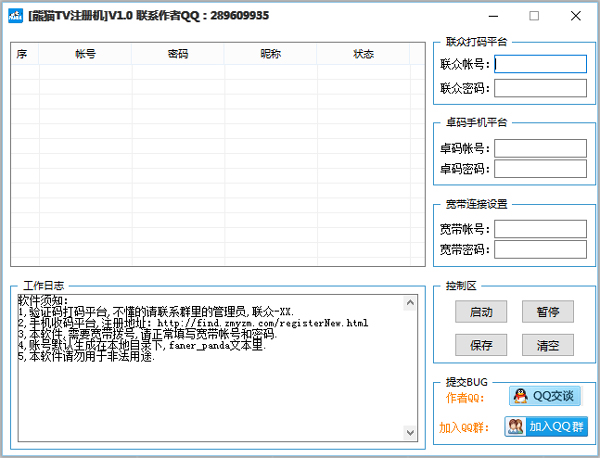Click the 密码 column header
Image resolution: width=600 pixels, height=458 pixels.
pyautogui.click(x=178, y=54)
